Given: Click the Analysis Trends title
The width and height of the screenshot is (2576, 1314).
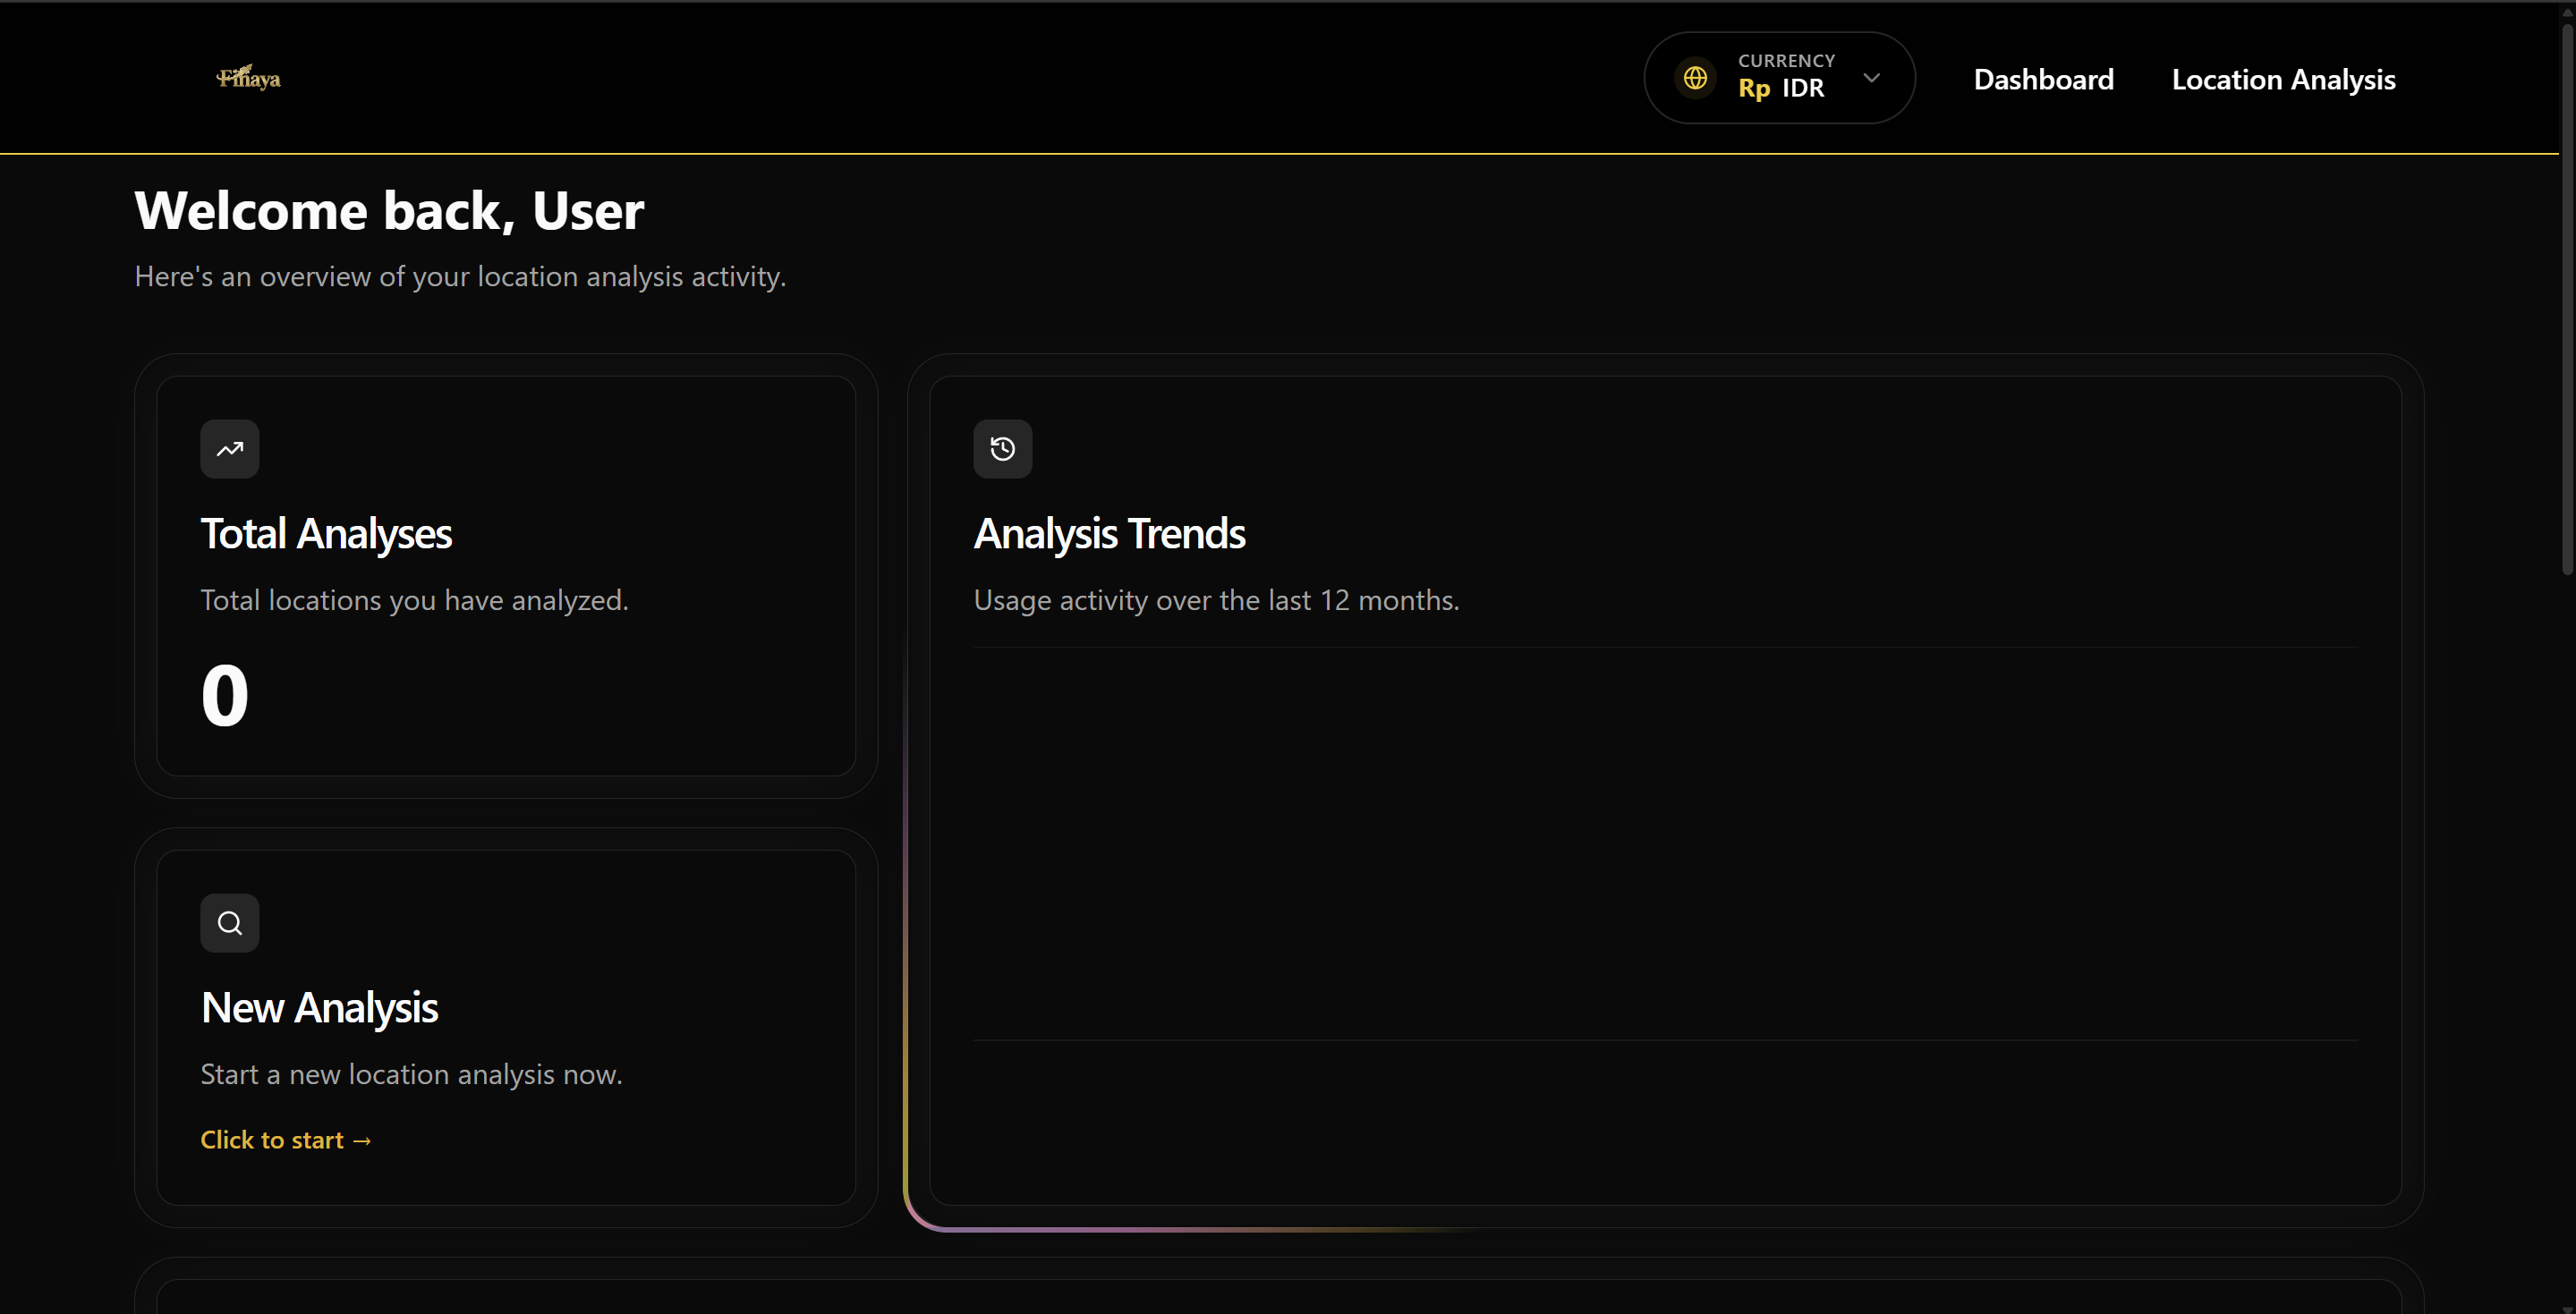Looking at the screenshot, I should click(x=1109, y=533).
